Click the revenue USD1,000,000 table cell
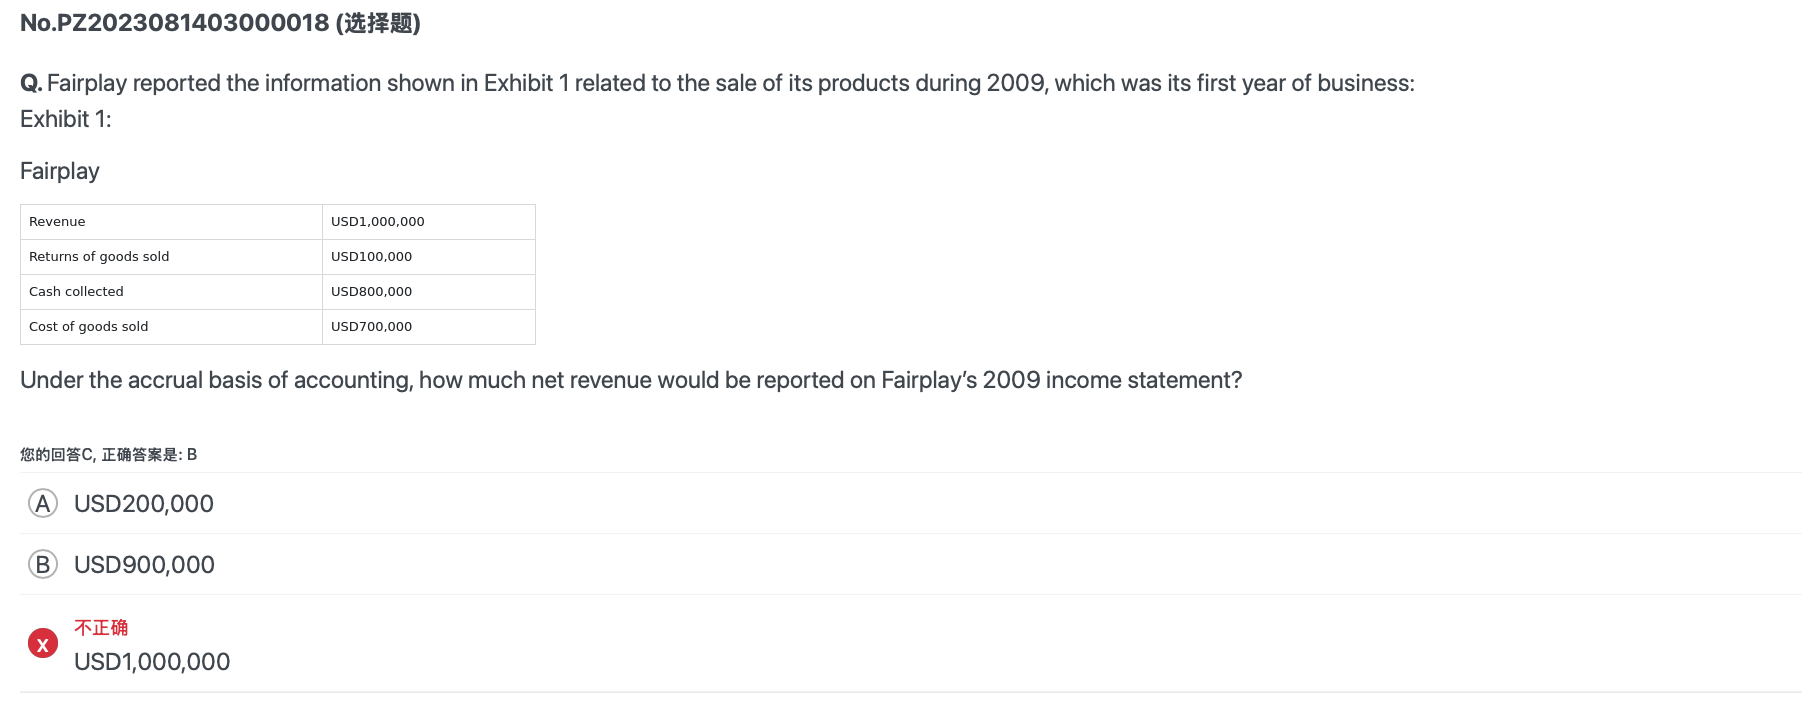 pos(429,222)
